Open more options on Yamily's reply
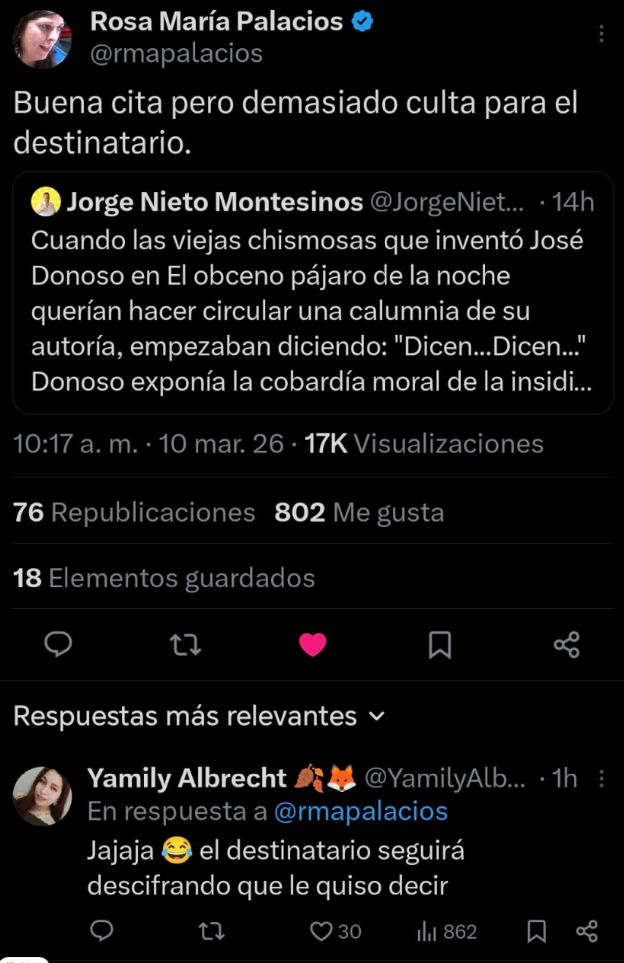Screen dimensions: 624x963 point(601,778)
